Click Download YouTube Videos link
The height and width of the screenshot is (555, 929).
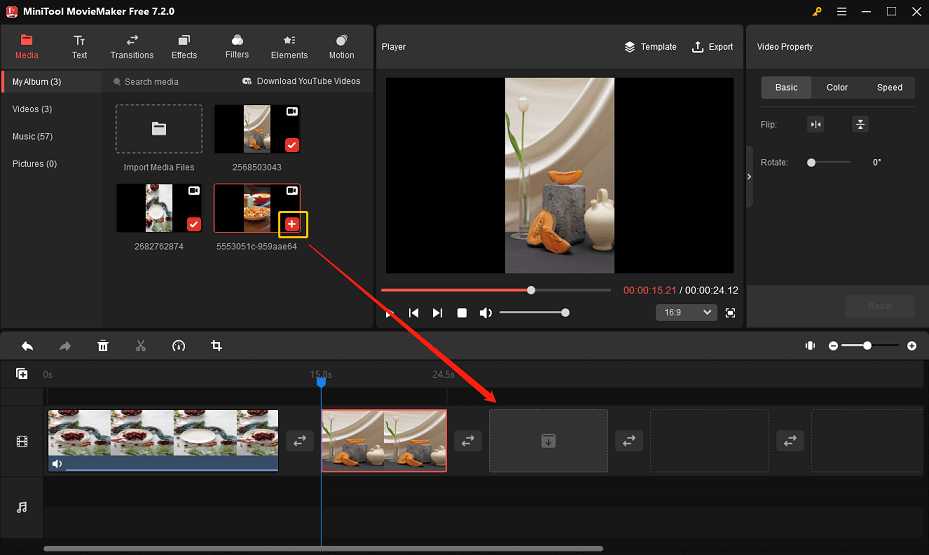(x=301, y=81)
